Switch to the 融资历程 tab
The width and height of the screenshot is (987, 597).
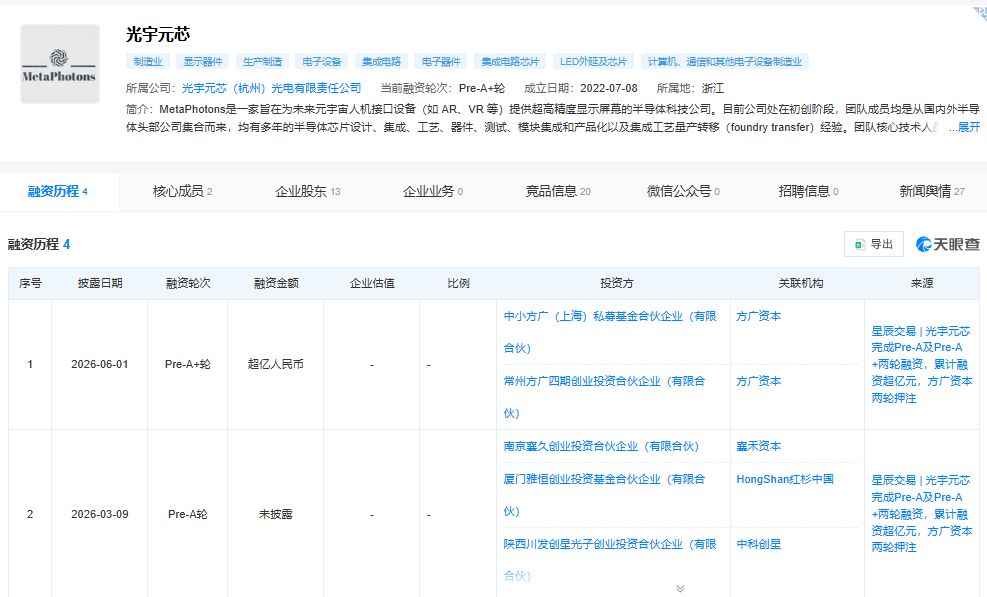point(58,191)
